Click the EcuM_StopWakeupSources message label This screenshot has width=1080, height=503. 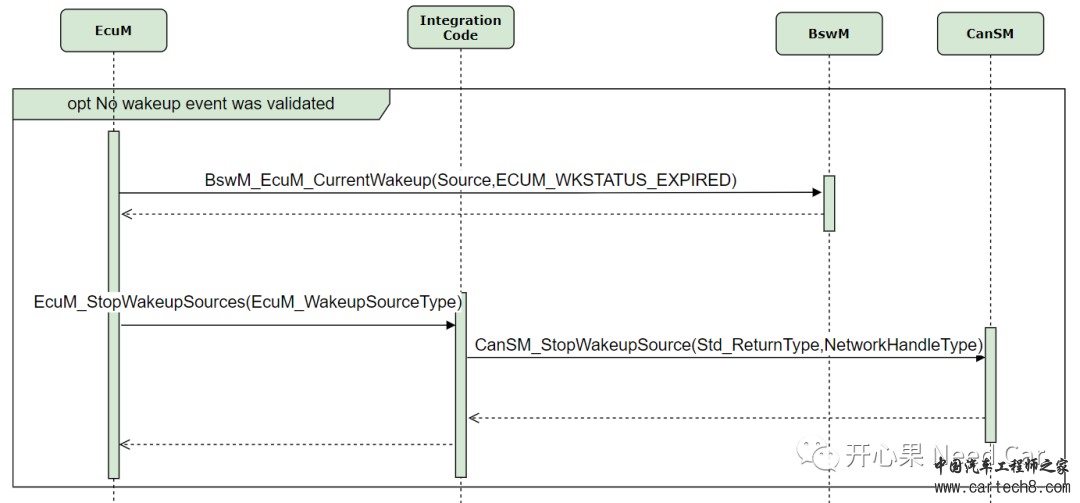point(248,302)
